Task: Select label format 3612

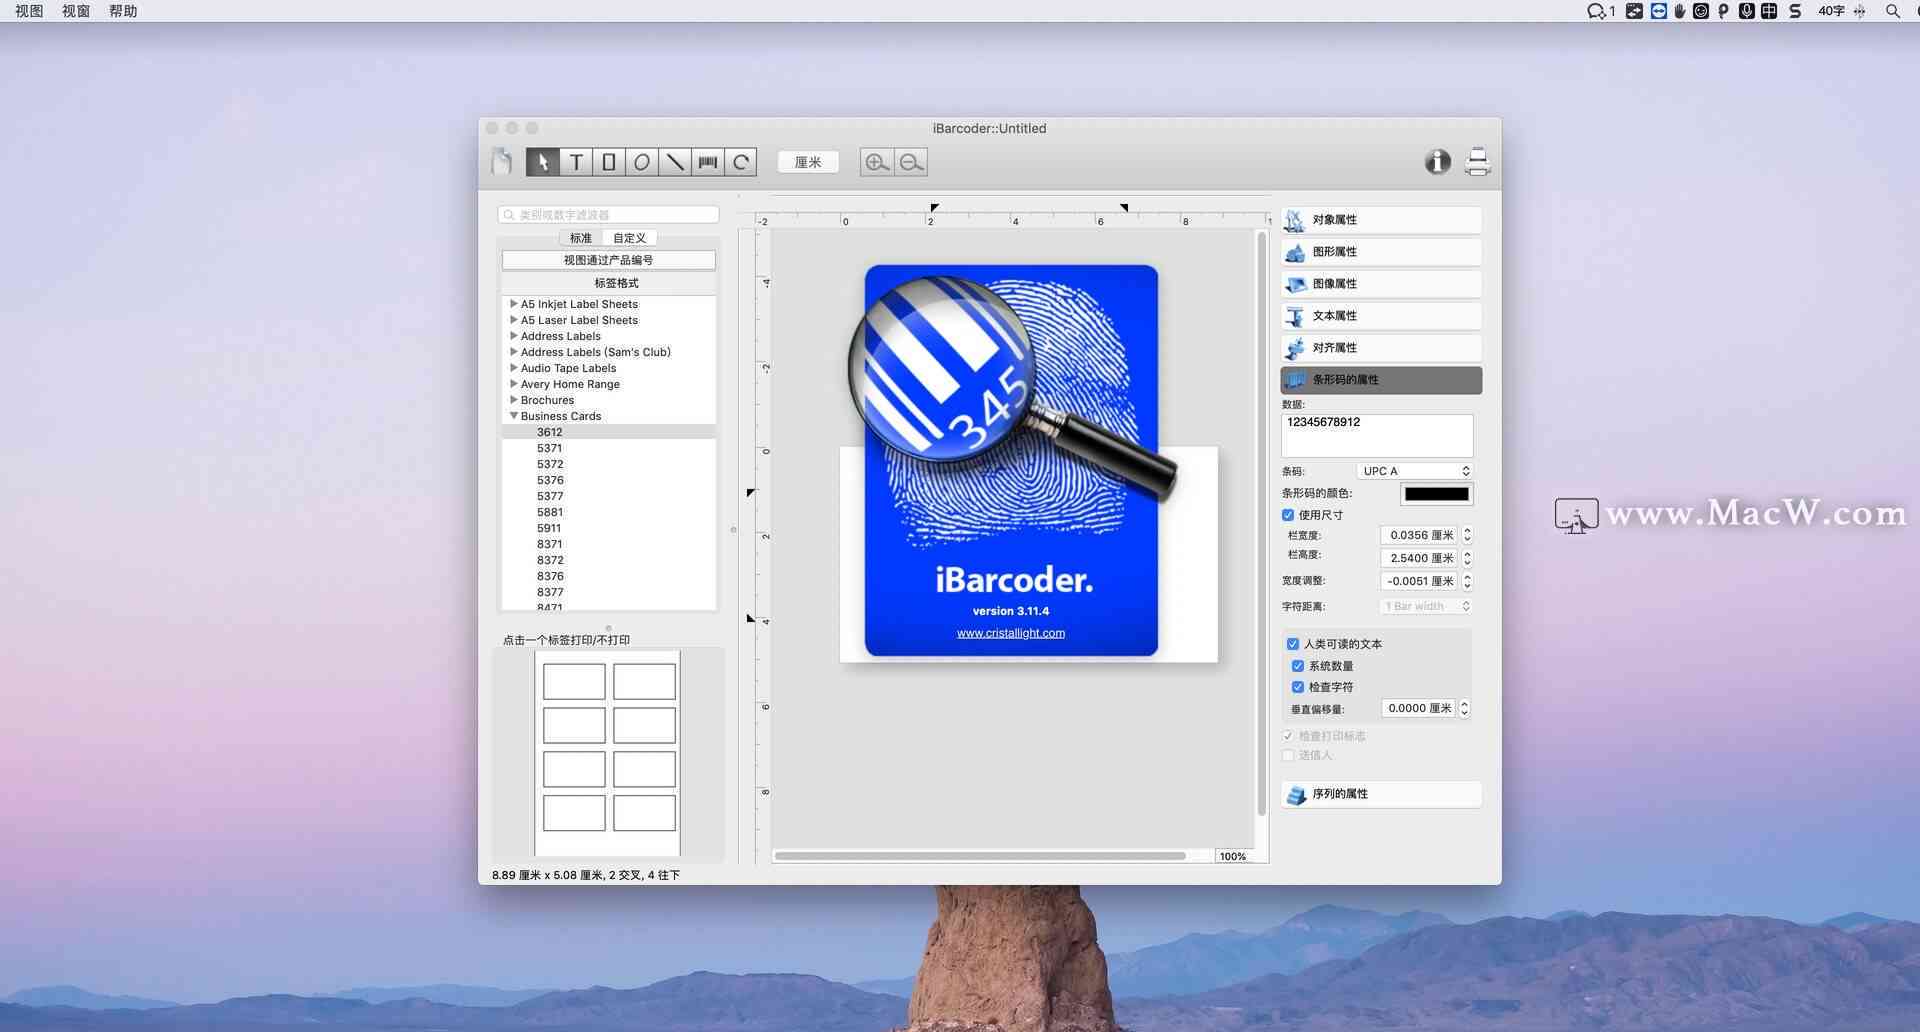Action: (549, 432)
